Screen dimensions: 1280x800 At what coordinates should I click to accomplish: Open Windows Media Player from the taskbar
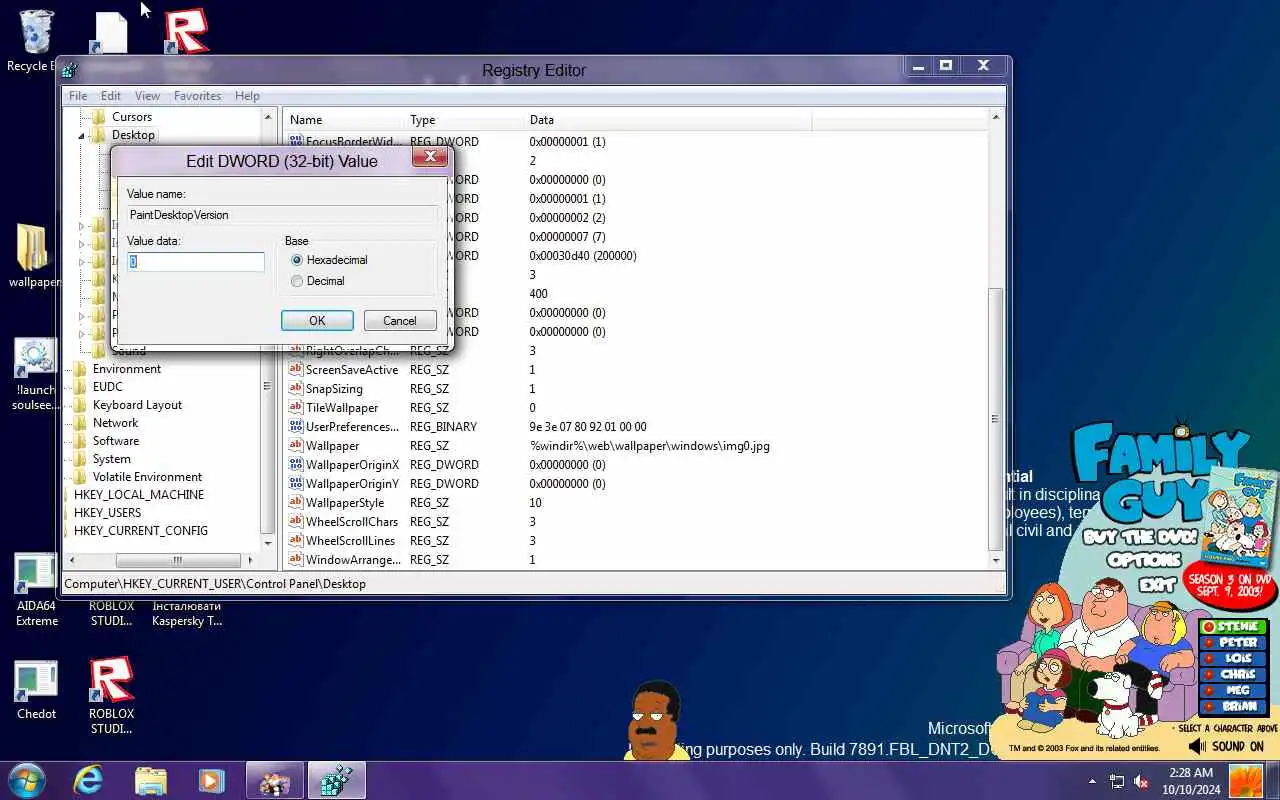coord(211,780)
